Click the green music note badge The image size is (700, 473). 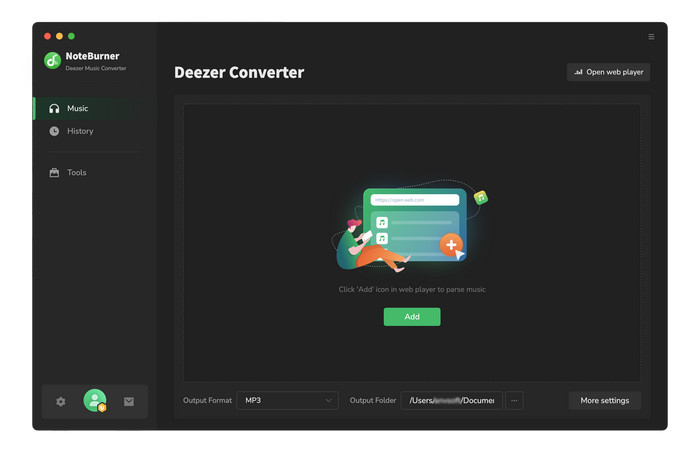(481, 198)
